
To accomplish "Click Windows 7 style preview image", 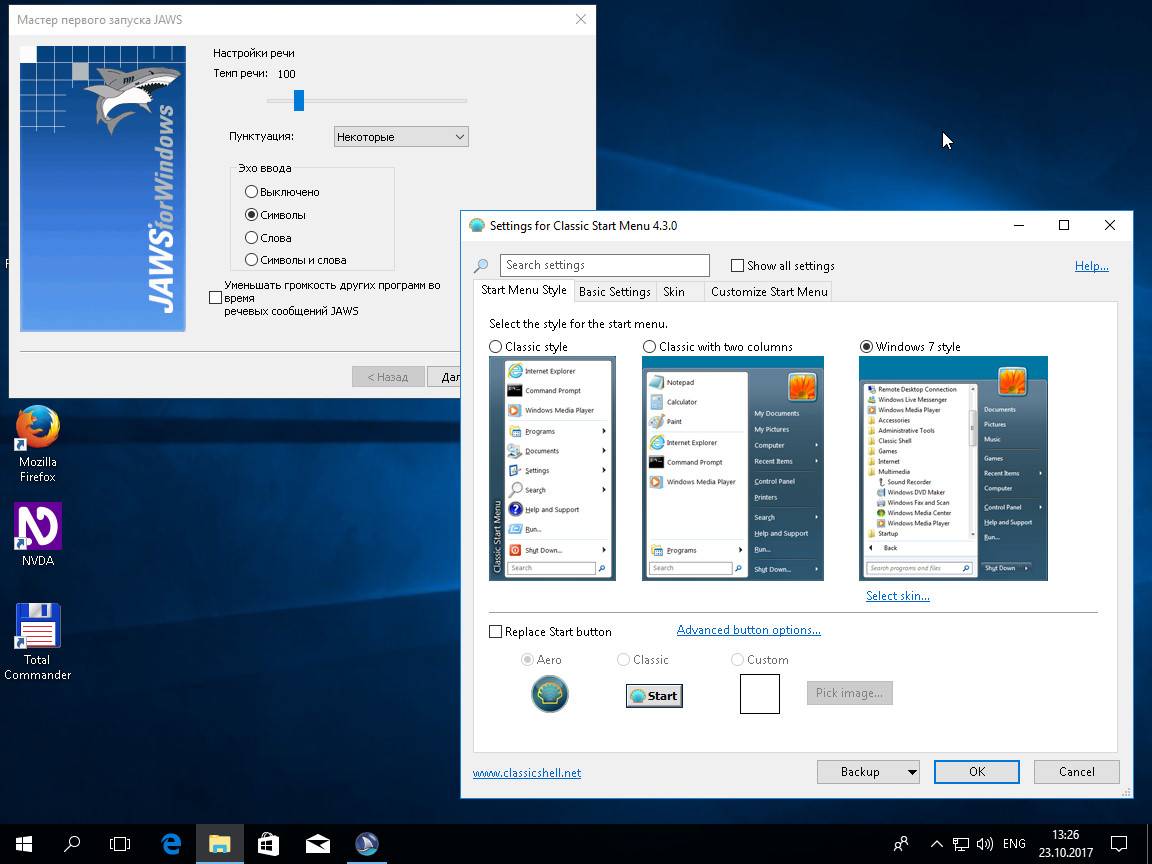I will coord(954,469).
